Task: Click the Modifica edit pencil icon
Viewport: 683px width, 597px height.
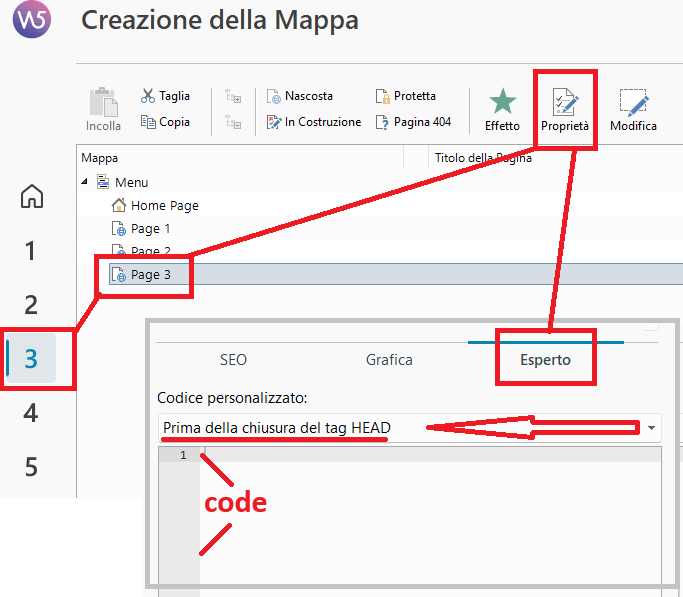Action: pyautogui.click(x=634, y=103)
